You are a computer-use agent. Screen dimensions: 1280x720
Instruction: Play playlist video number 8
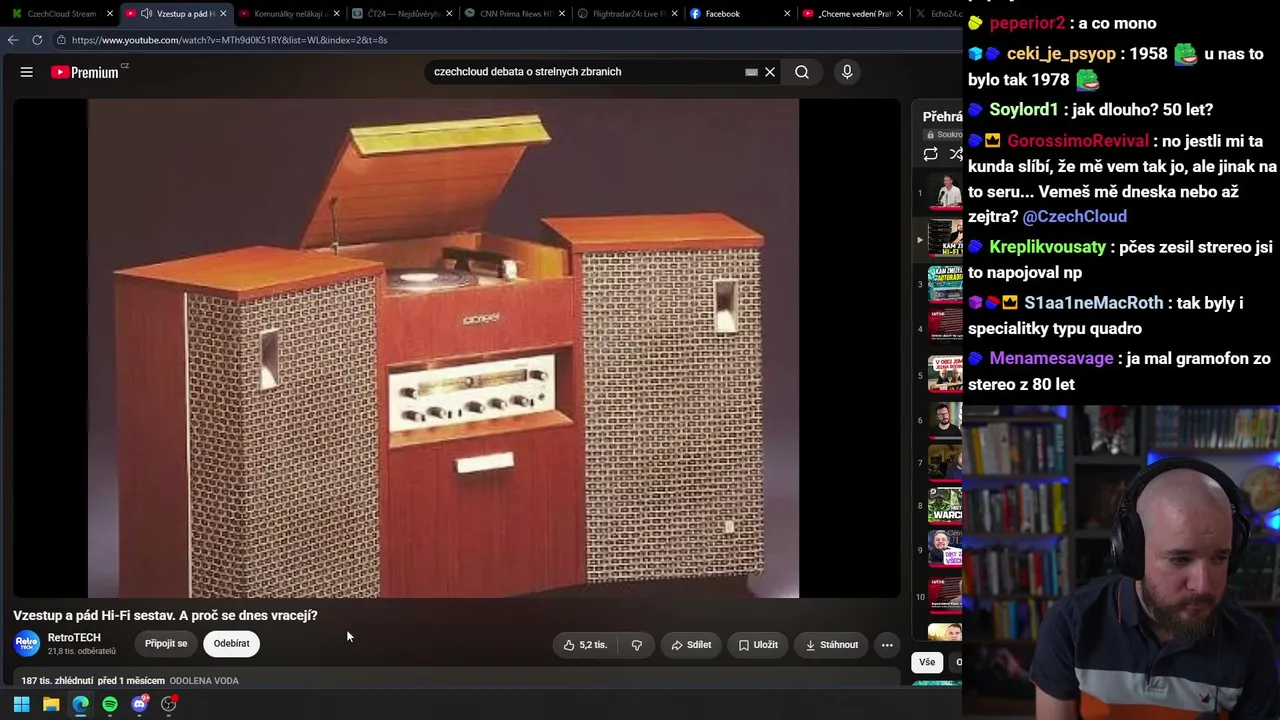coord(945,506)
